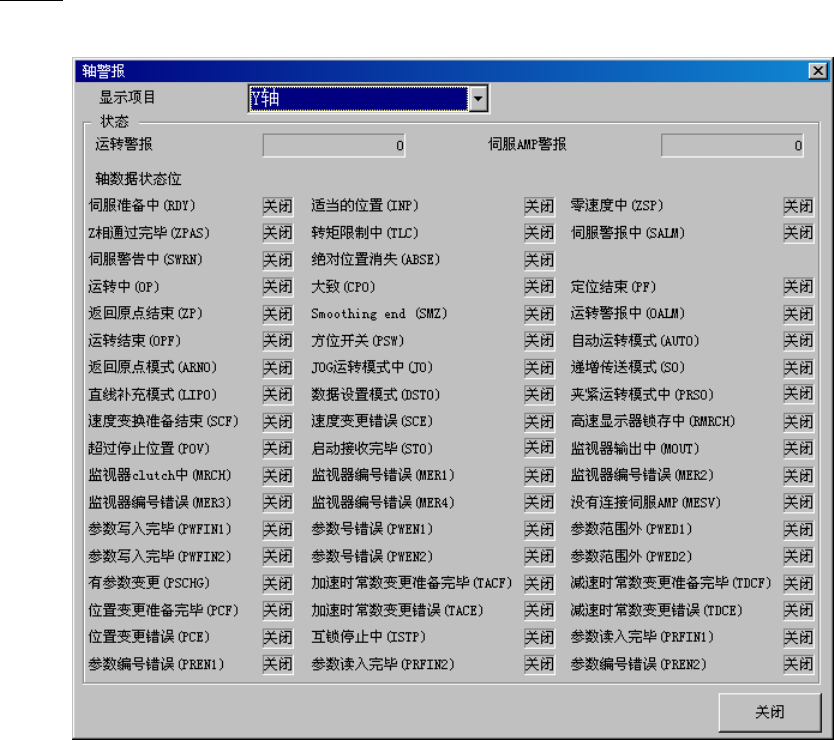The height and width of the screenshot is (740, 834).
Task: Click the 轴数据状态位 heading text
Action: (138, 179)
